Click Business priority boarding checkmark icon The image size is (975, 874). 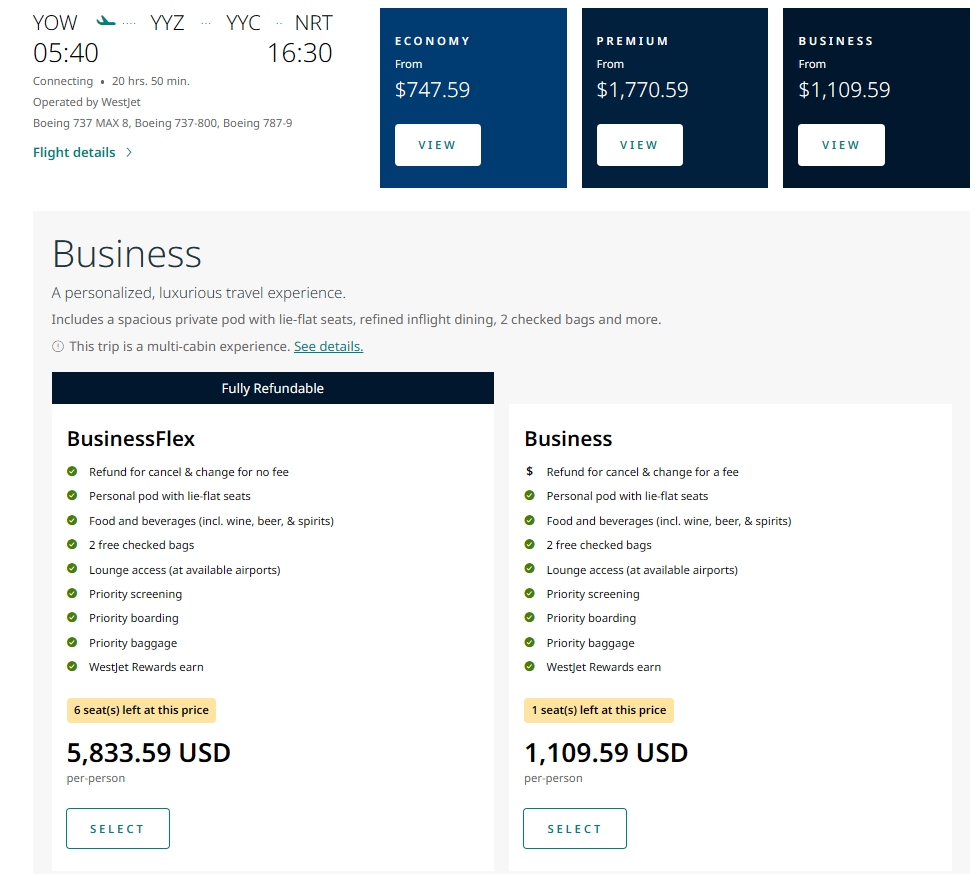[530, 618]
